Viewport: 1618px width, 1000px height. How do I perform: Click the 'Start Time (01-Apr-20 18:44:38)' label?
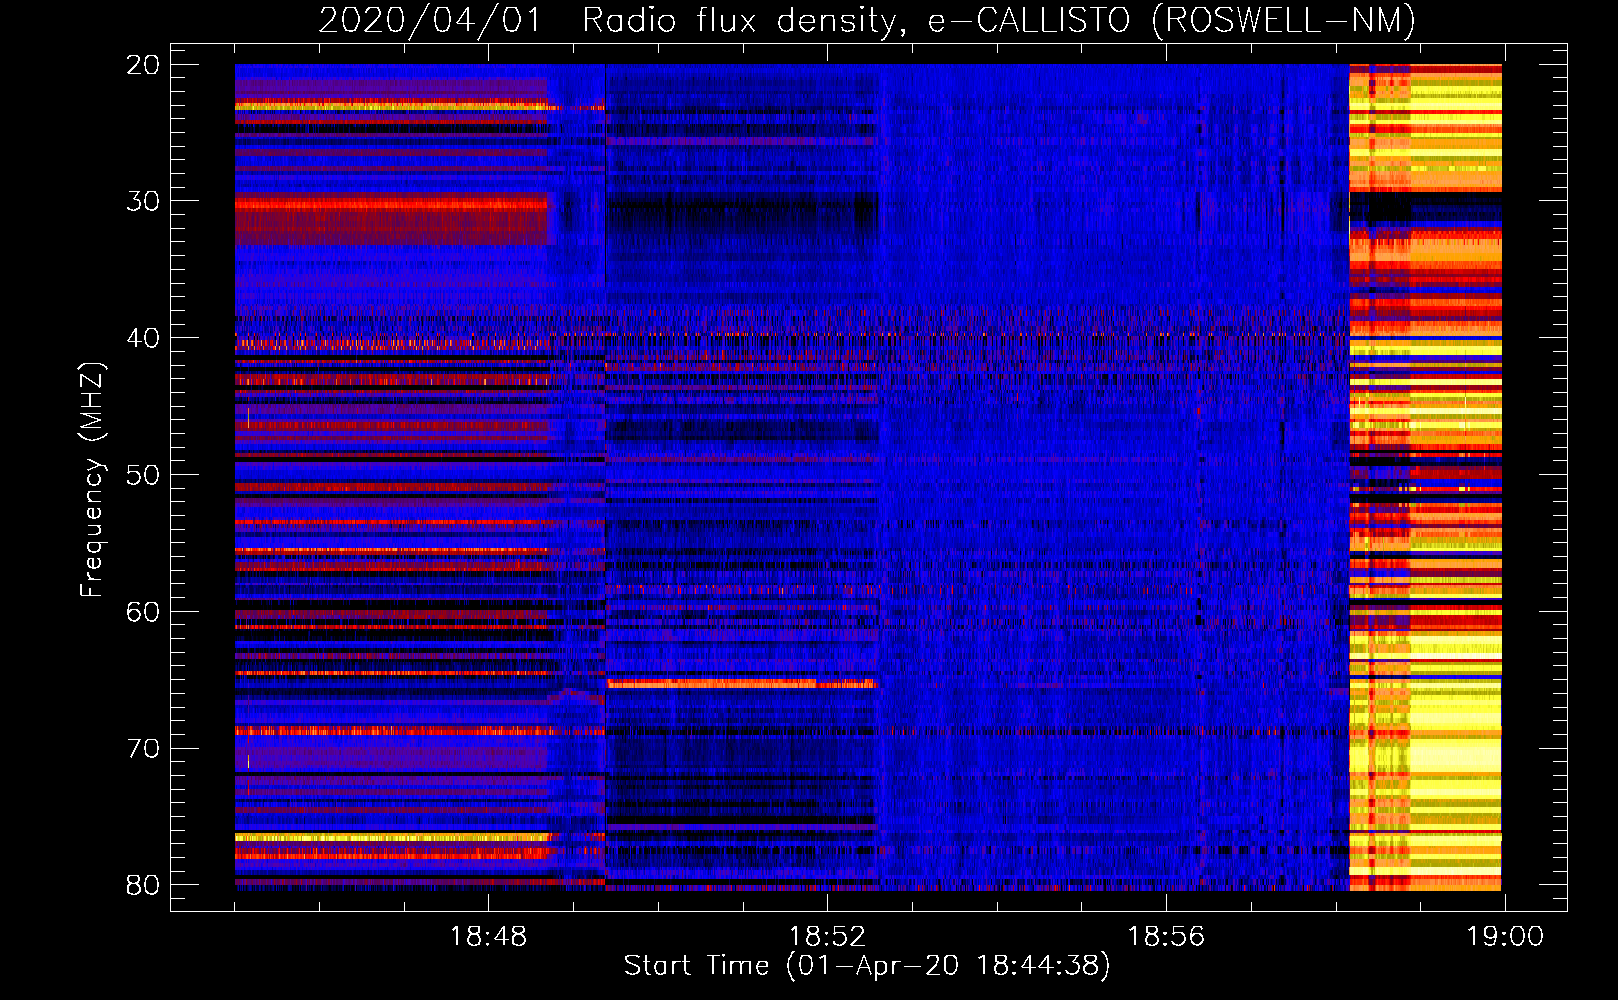coord(867,966)
